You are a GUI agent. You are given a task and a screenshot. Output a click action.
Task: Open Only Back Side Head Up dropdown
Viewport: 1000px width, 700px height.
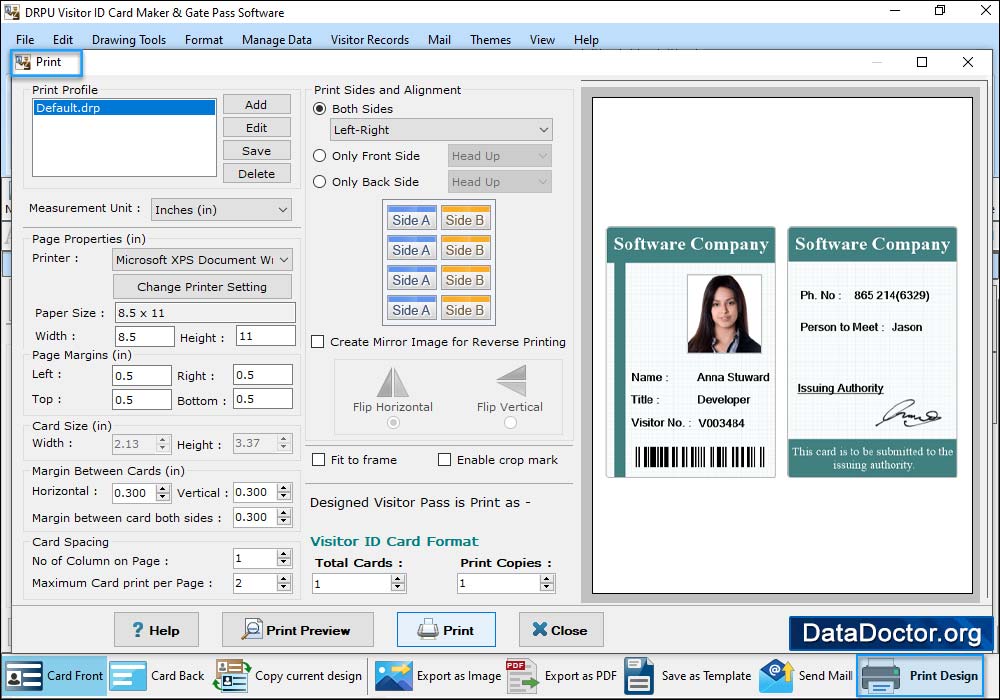pos(499,182)
